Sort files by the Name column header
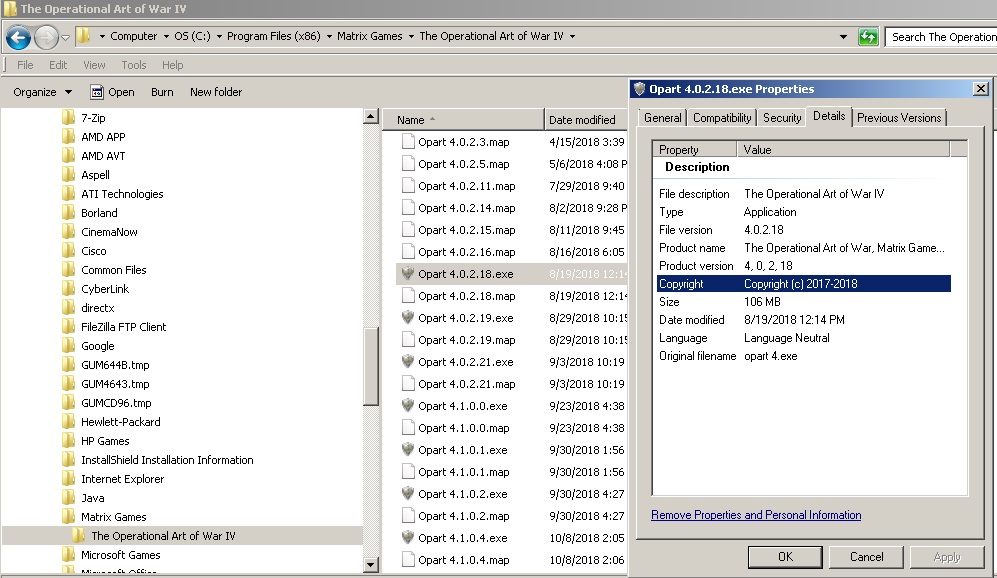 click(x=463, y=120)
